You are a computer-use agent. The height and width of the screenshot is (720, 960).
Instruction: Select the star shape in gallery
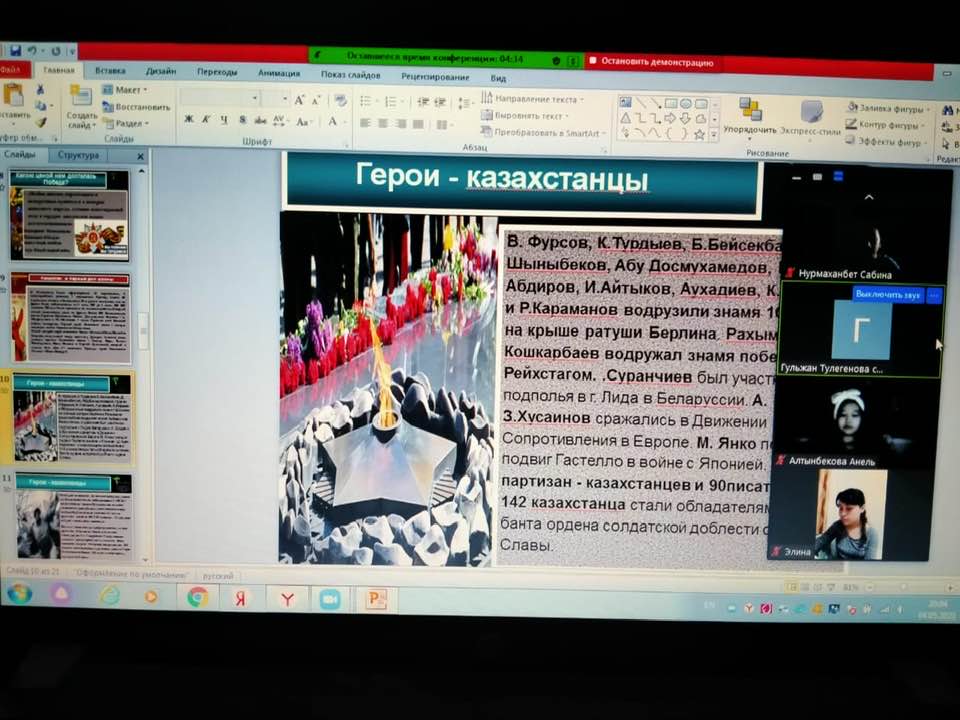point(699,135)
